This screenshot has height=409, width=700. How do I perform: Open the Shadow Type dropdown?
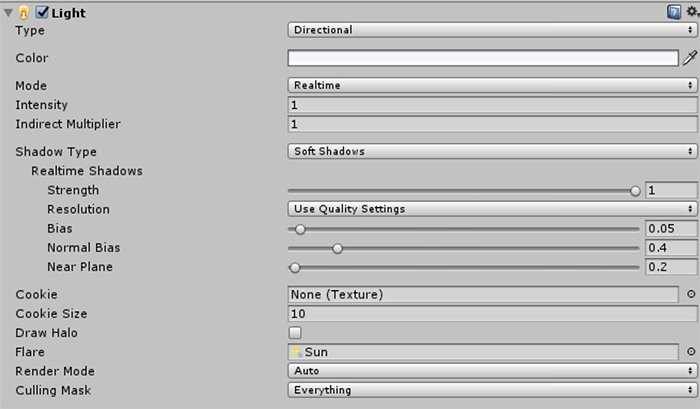[492, 152]
